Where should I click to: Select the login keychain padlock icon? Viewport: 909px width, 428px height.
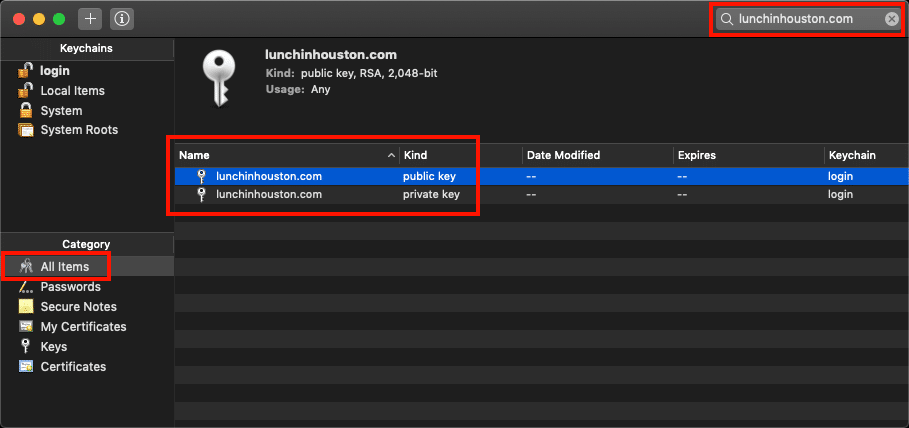pyautogui.click(x=25, y=70)
